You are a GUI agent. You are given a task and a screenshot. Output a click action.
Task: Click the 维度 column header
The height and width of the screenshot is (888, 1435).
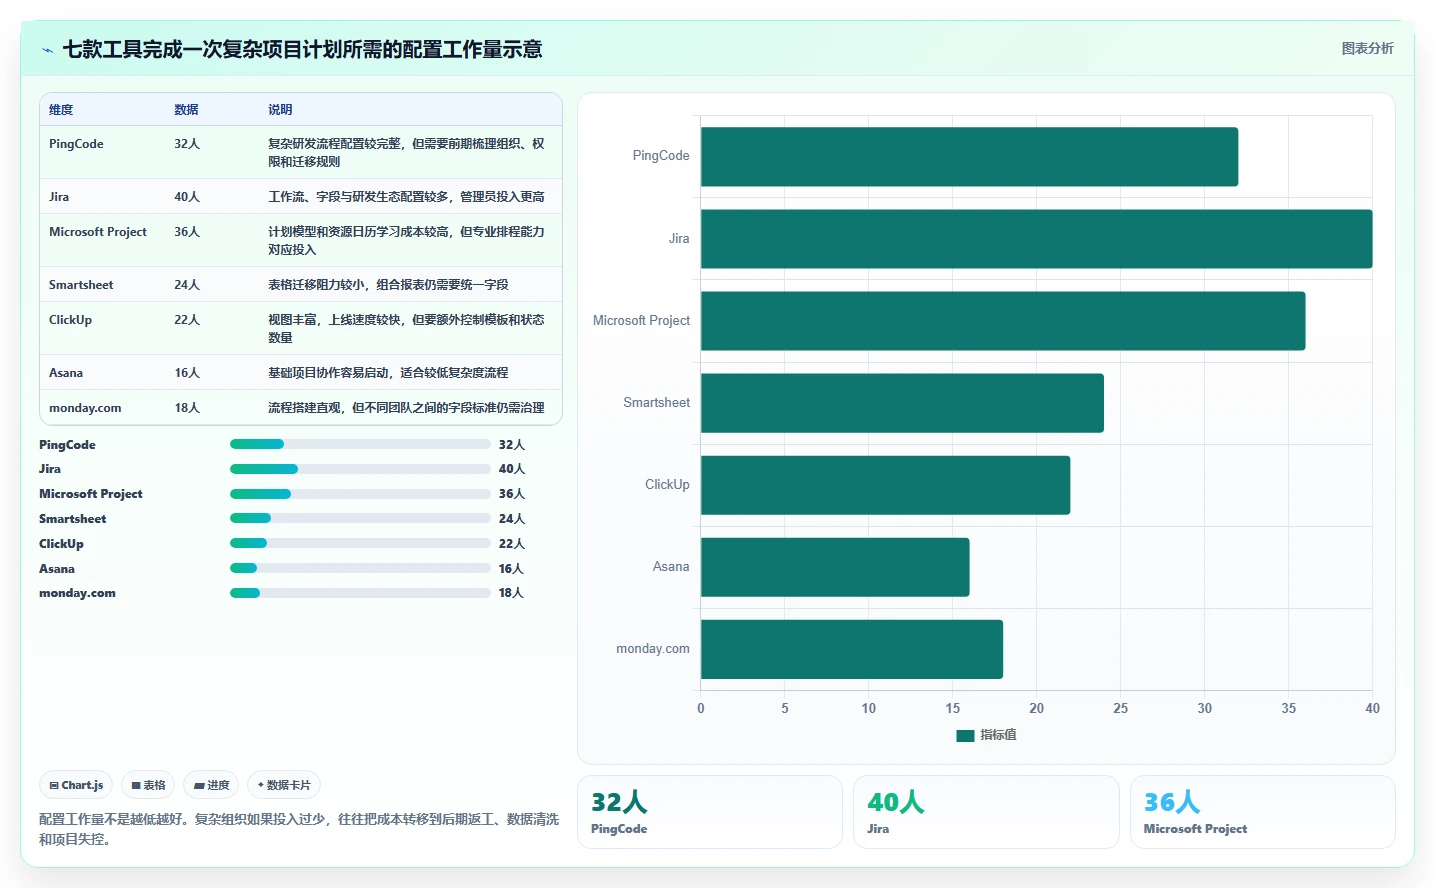tap(61, 110)
